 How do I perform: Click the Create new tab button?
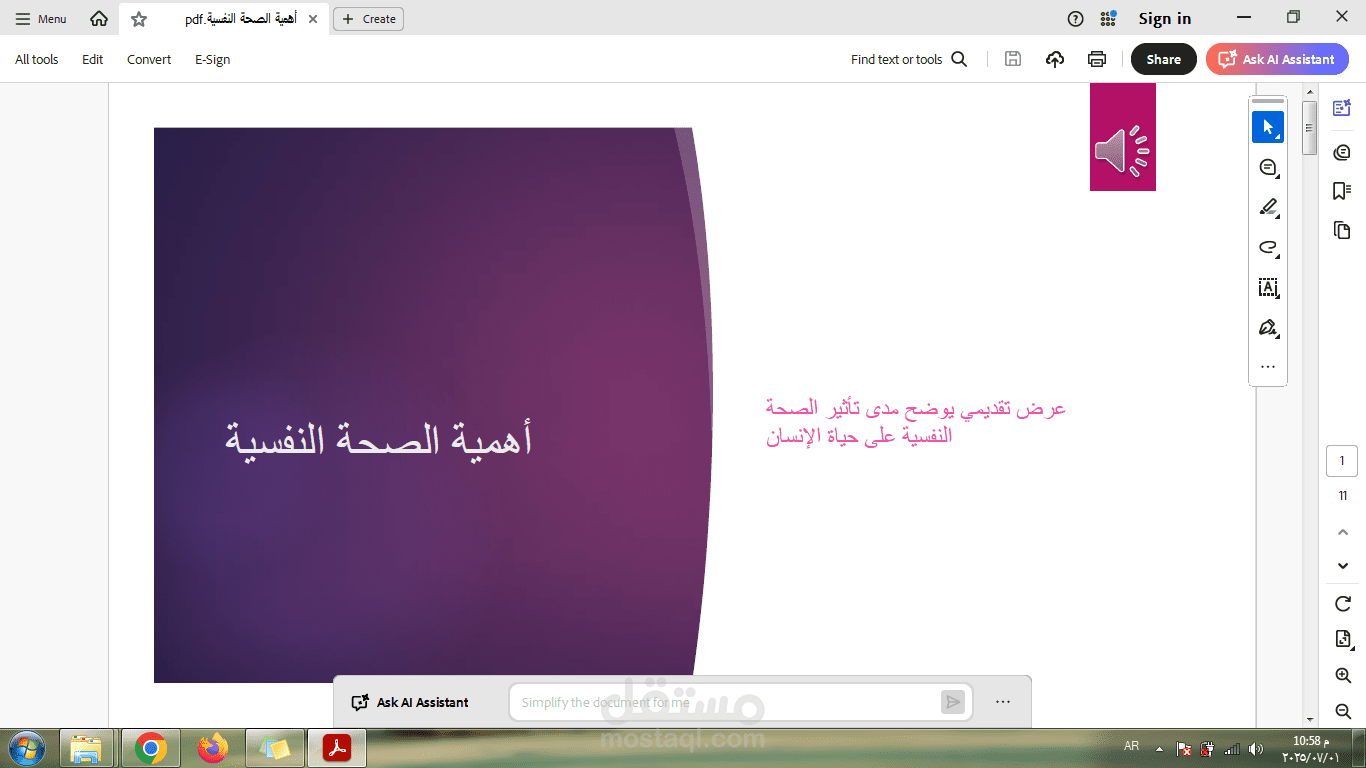point(368,19)
